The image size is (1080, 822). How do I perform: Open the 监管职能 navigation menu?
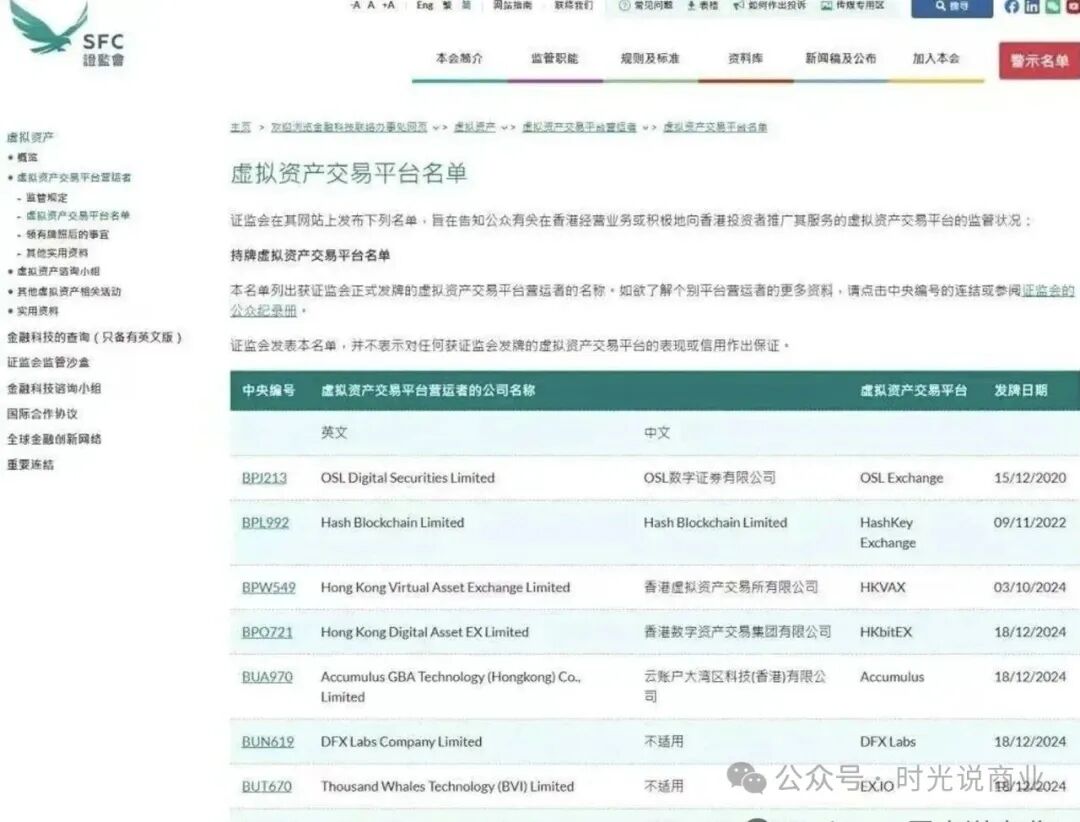click(x=555, y=58)
